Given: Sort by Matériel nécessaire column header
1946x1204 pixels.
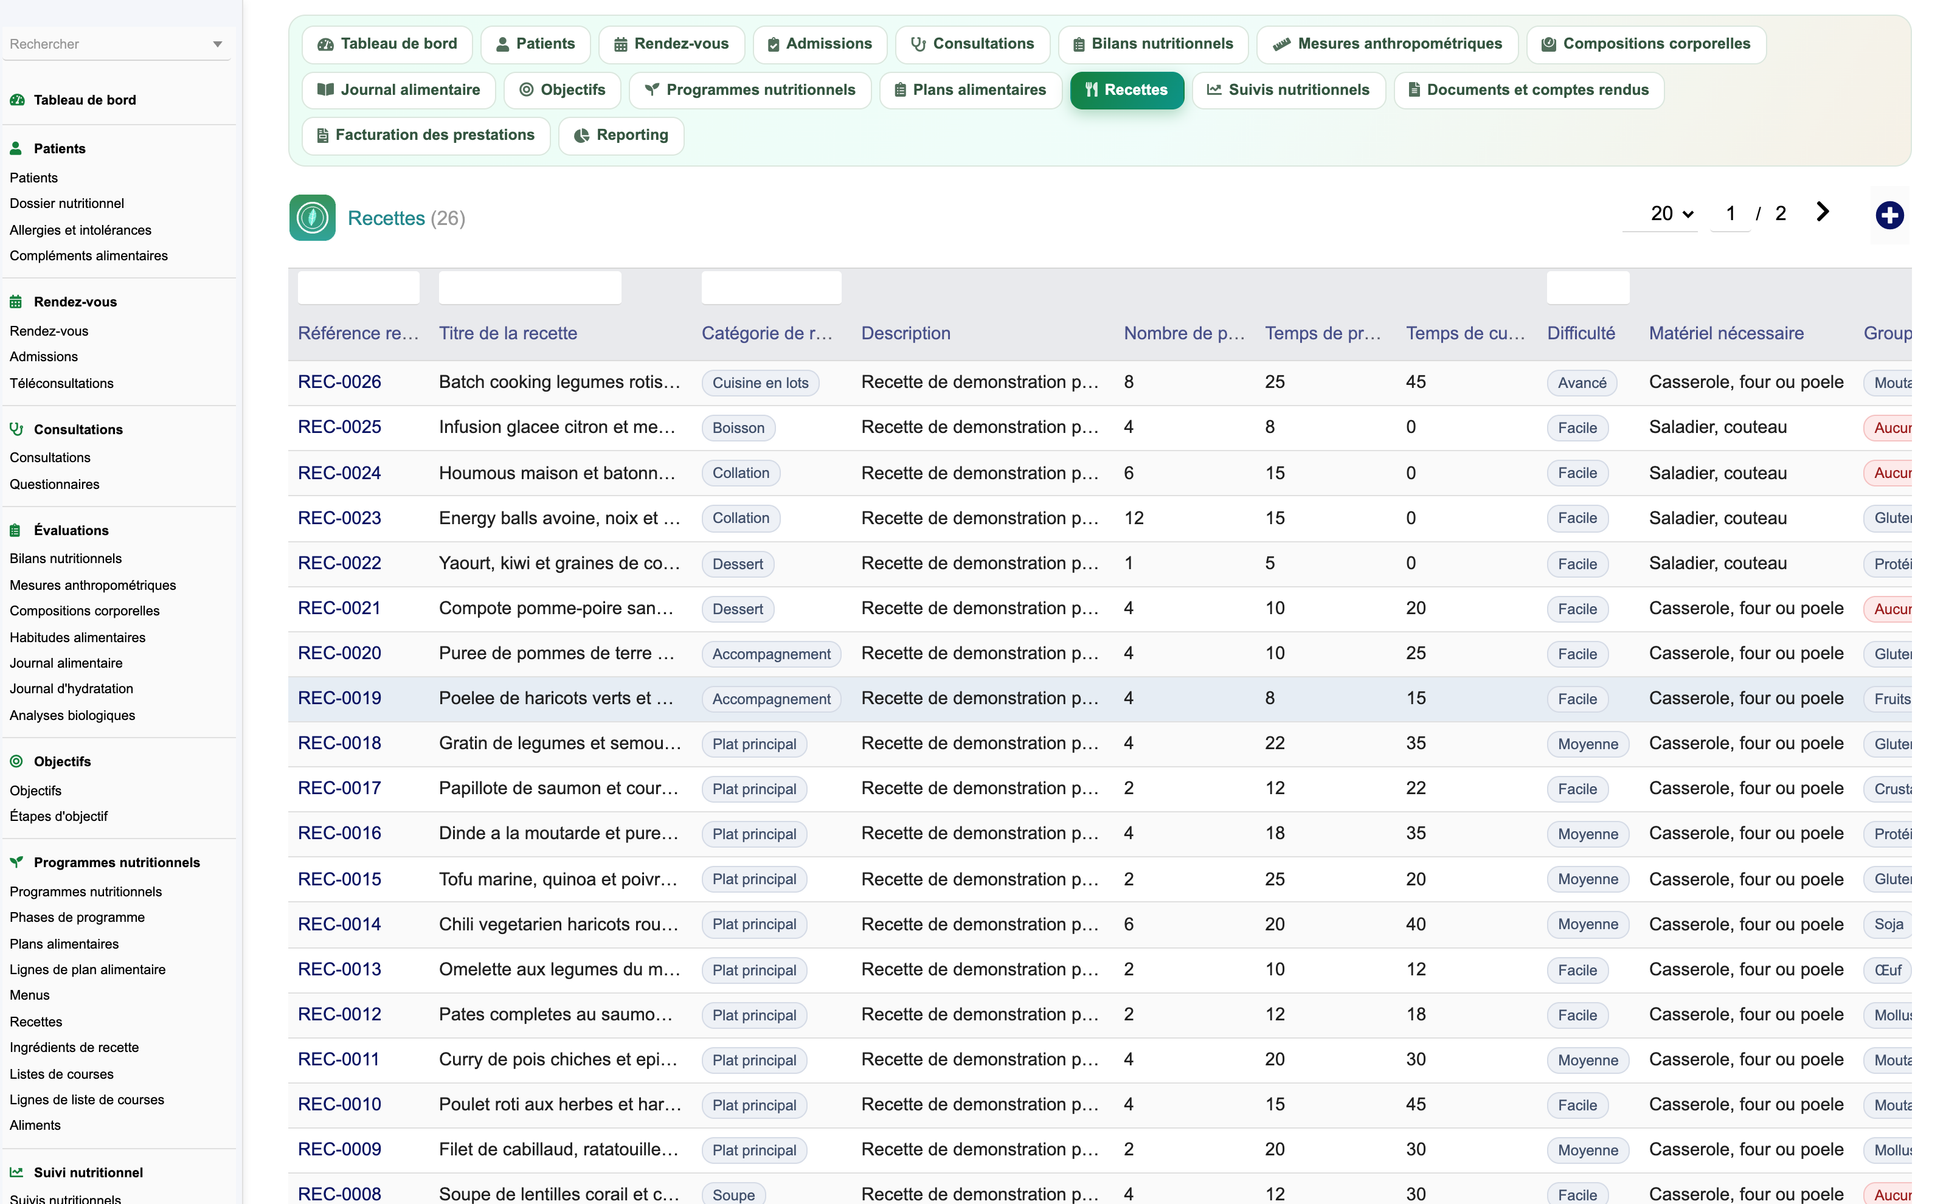Looking at the screenshot, I should [1726, 333].
